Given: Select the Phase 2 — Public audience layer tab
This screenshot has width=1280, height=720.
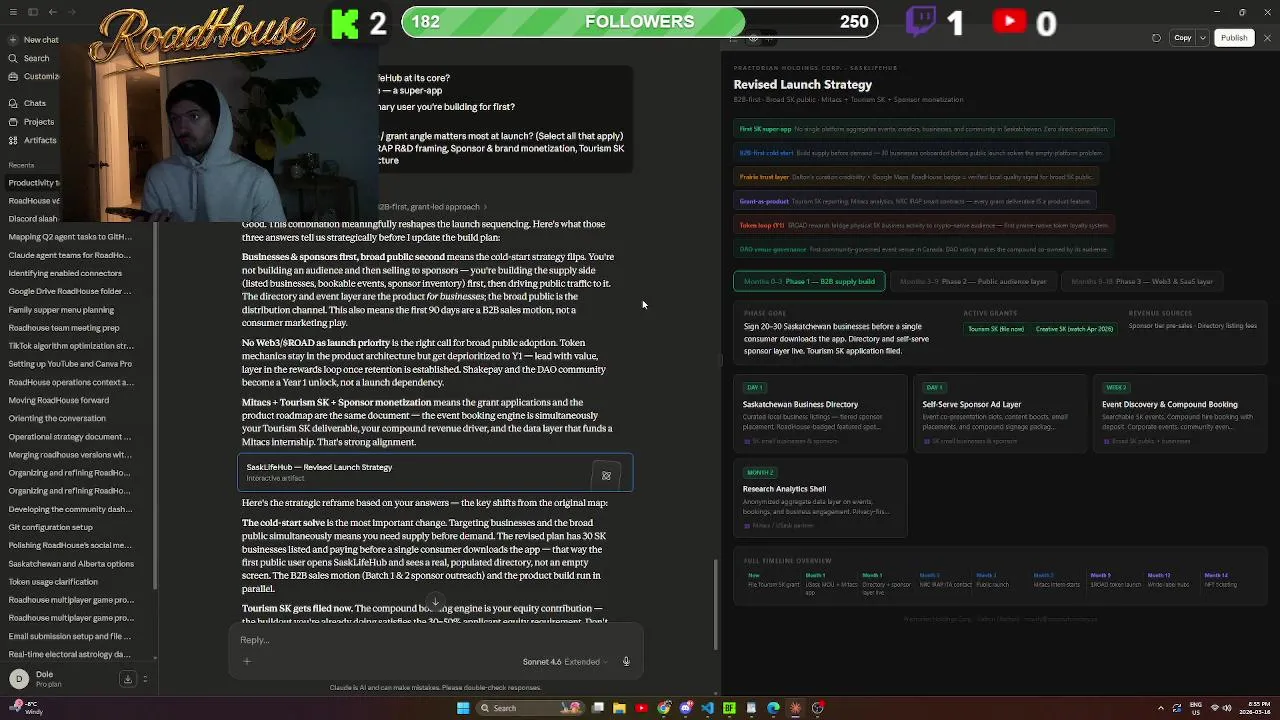Looking at the screenshot, I should click(973, 281).
